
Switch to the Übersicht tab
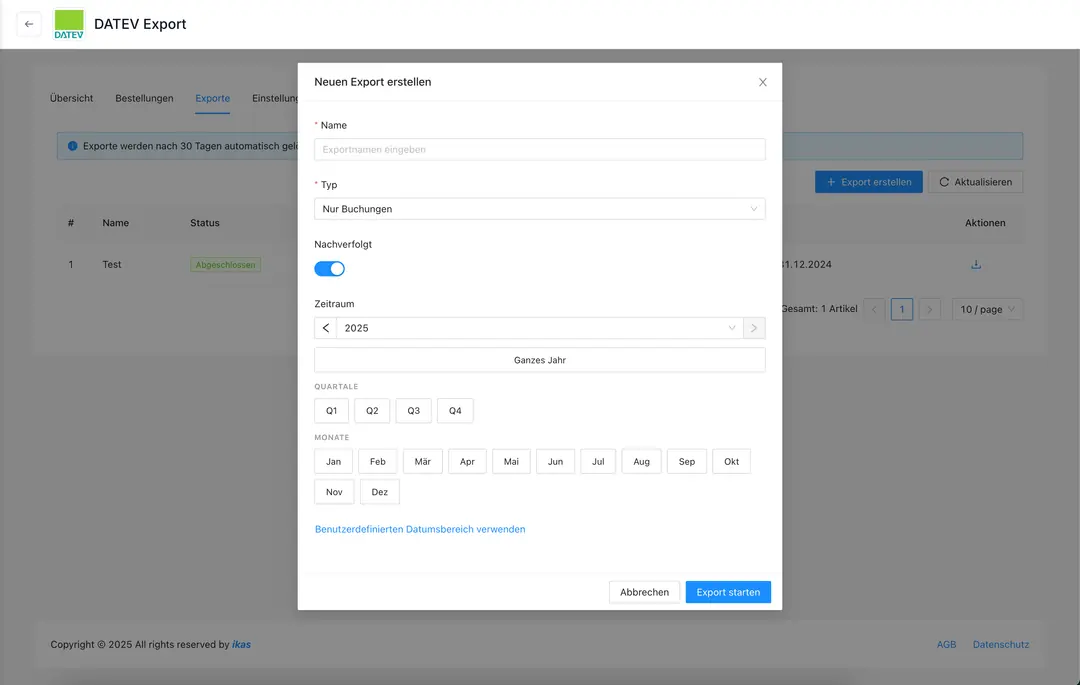pos(72,98)
